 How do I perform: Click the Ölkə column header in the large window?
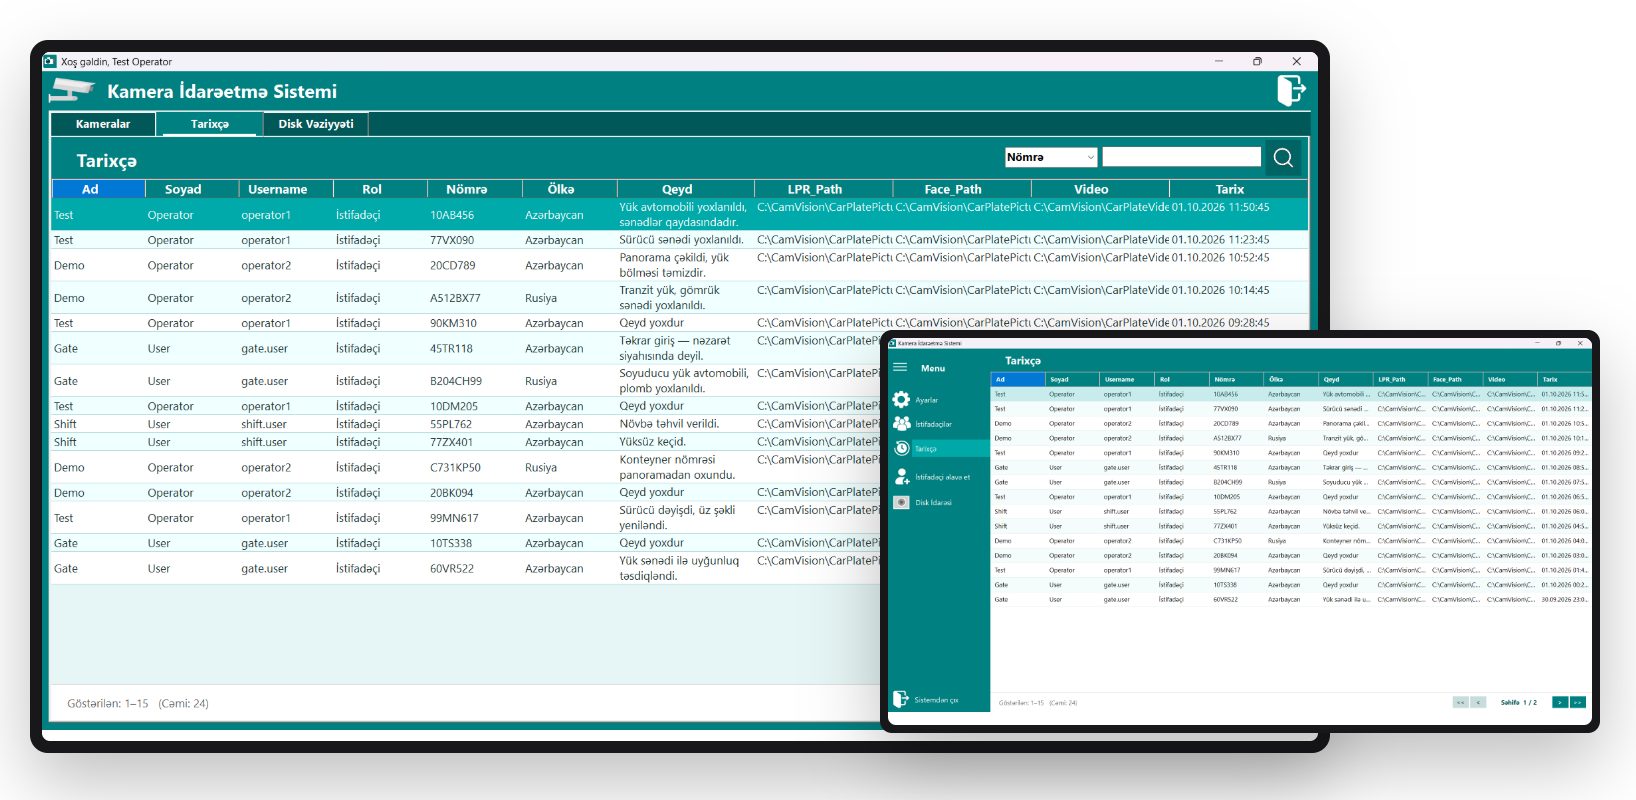tap(570, 189)
